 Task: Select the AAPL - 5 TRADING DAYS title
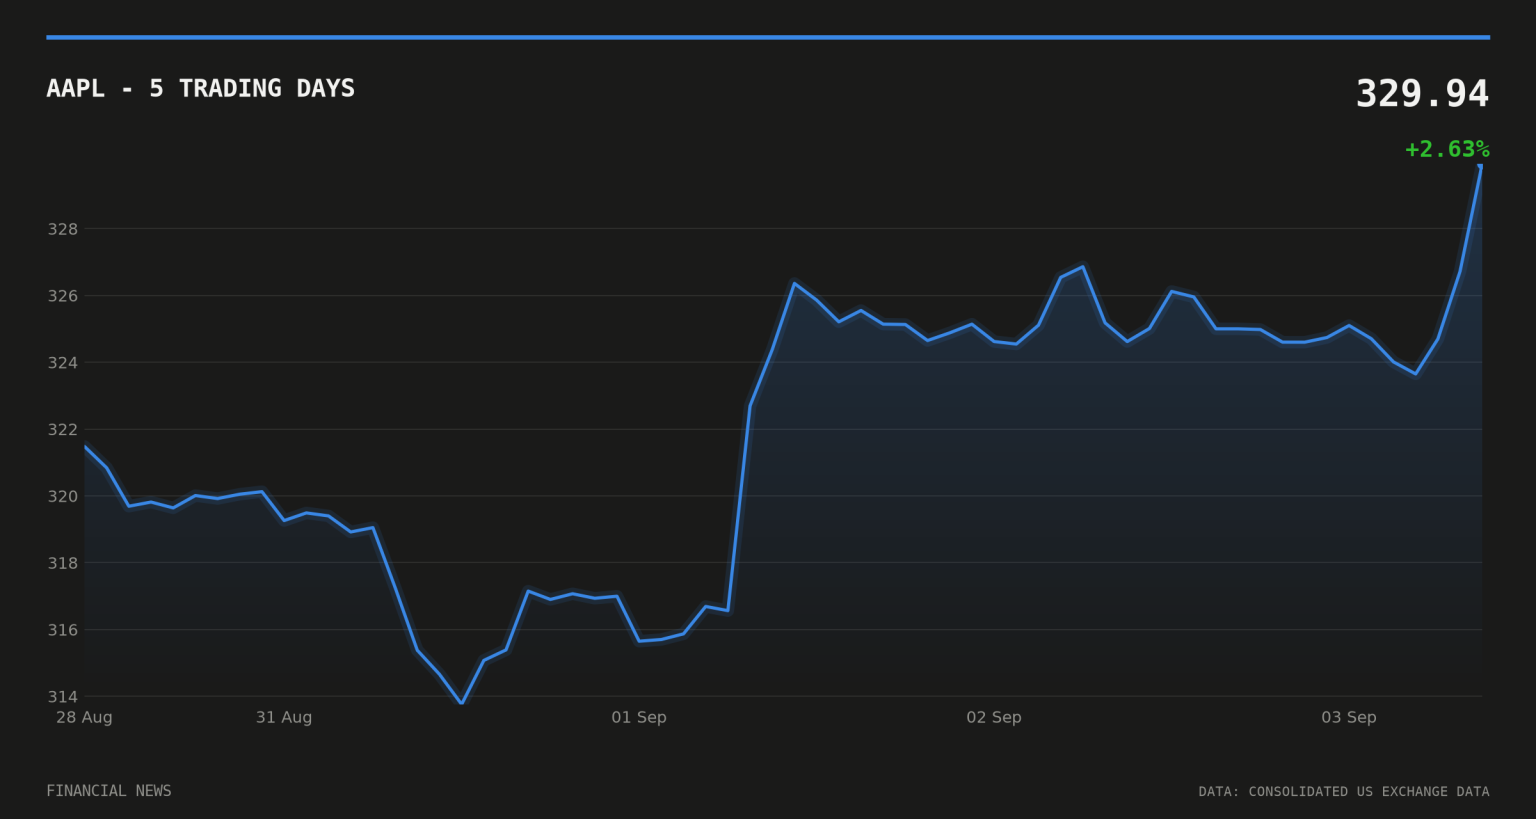pyautogui.click(x=200, y=88)
